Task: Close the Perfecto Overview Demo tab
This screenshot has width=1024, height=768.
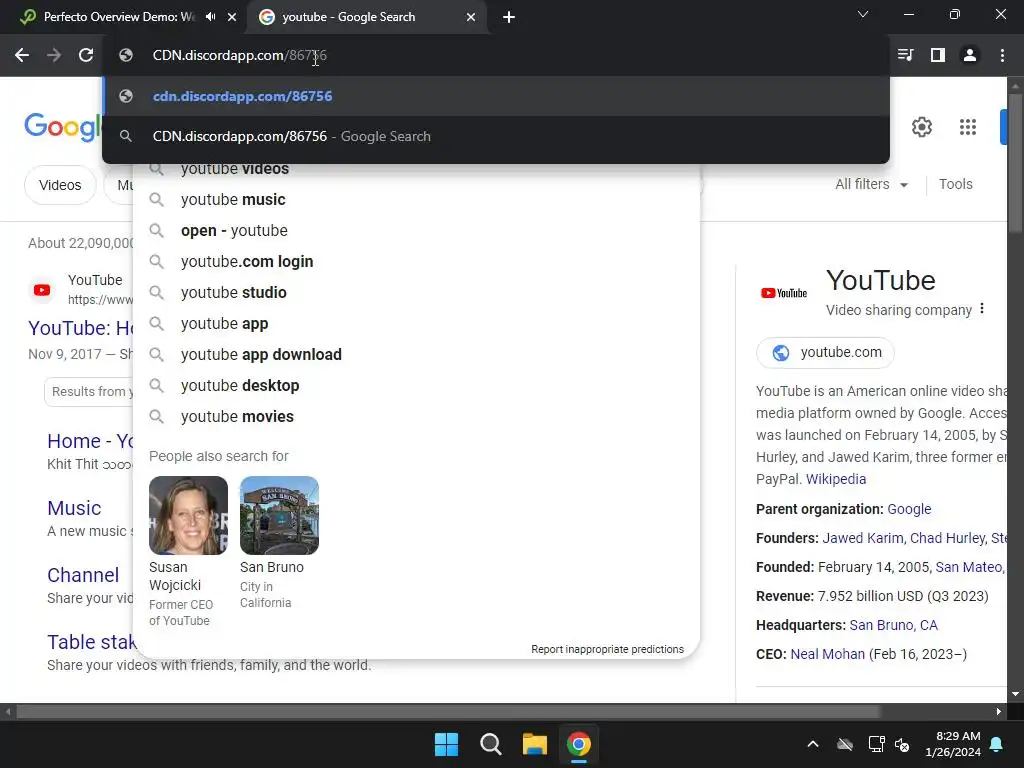Action: click(x=232, y=17)
